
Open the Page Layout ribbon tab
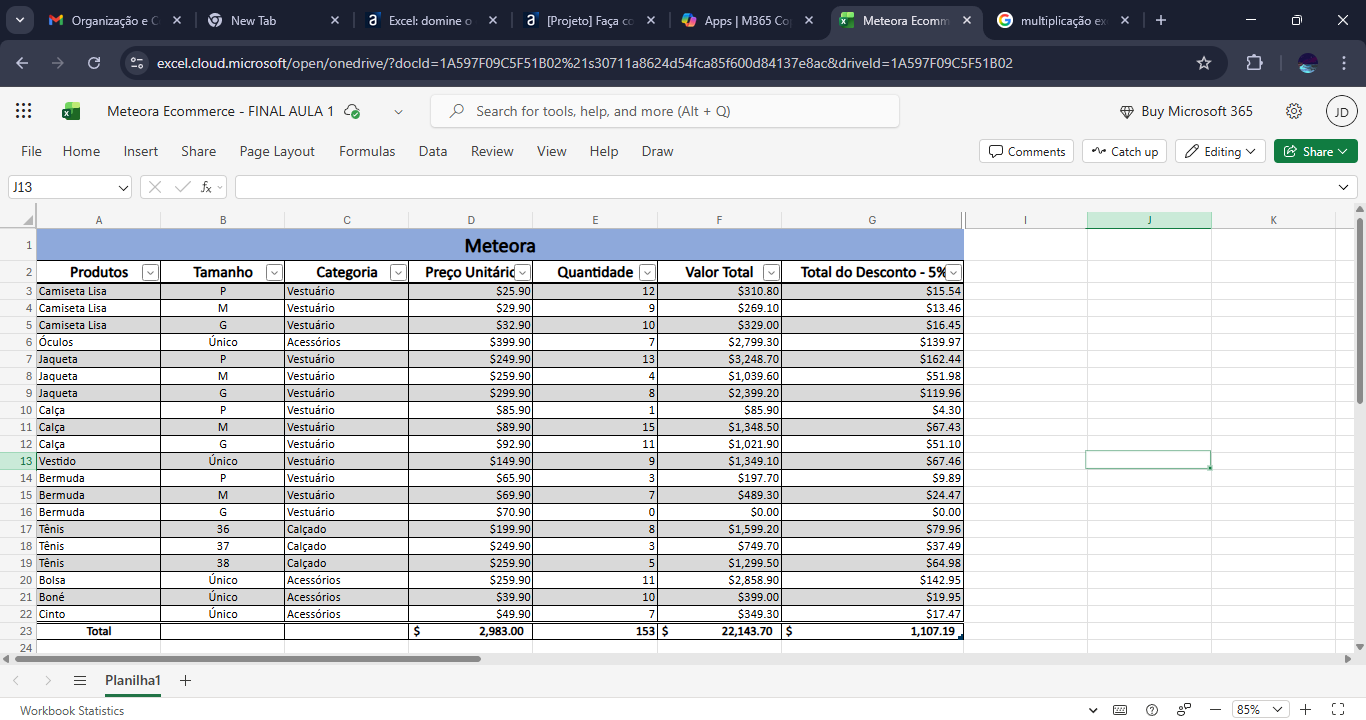(x=277, y=151)
